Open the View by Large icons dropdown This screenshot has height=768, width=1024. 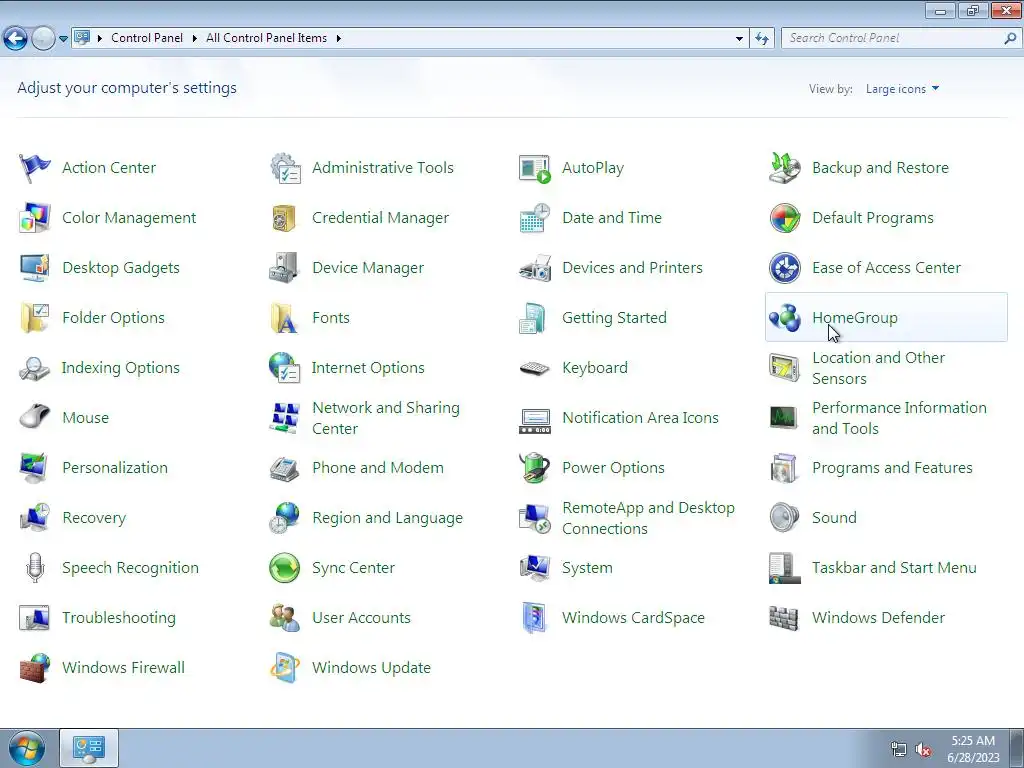[x=903, y=89]
